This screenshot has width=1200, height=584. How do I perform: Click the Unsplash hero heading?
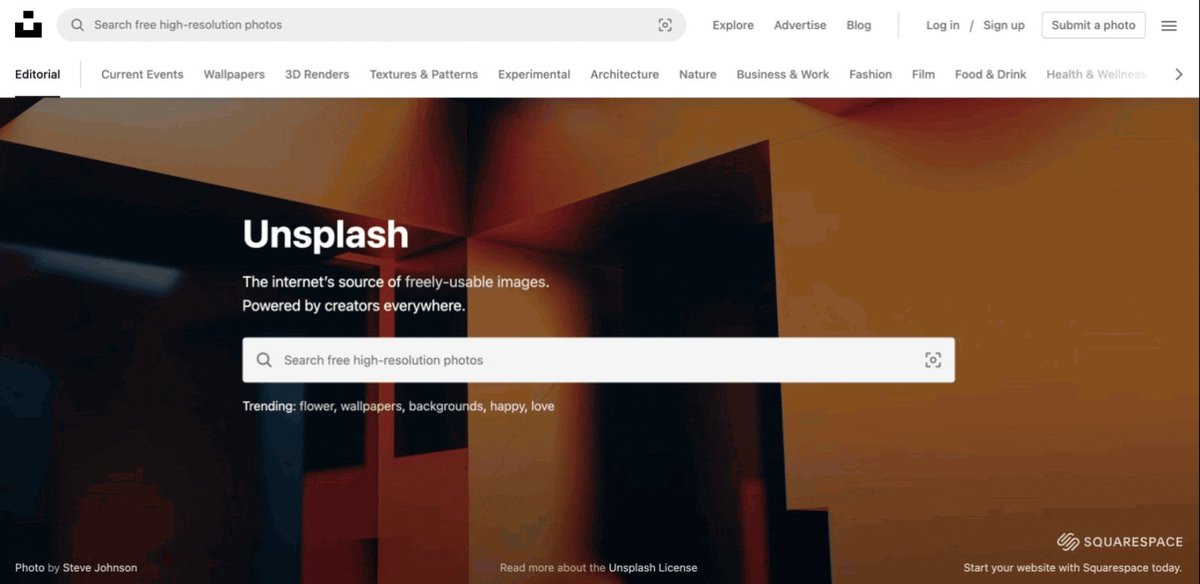click(326, 234)
